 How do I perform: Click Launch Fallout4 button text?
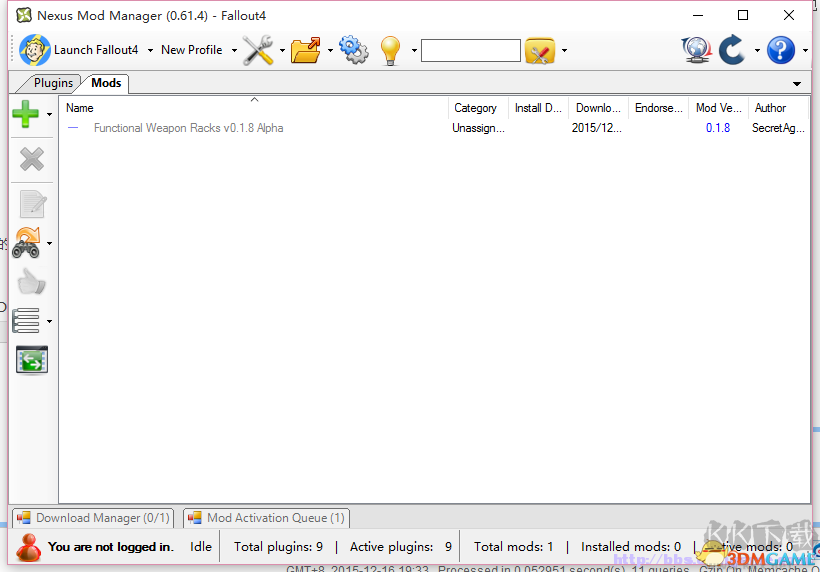tap(96, 50)
